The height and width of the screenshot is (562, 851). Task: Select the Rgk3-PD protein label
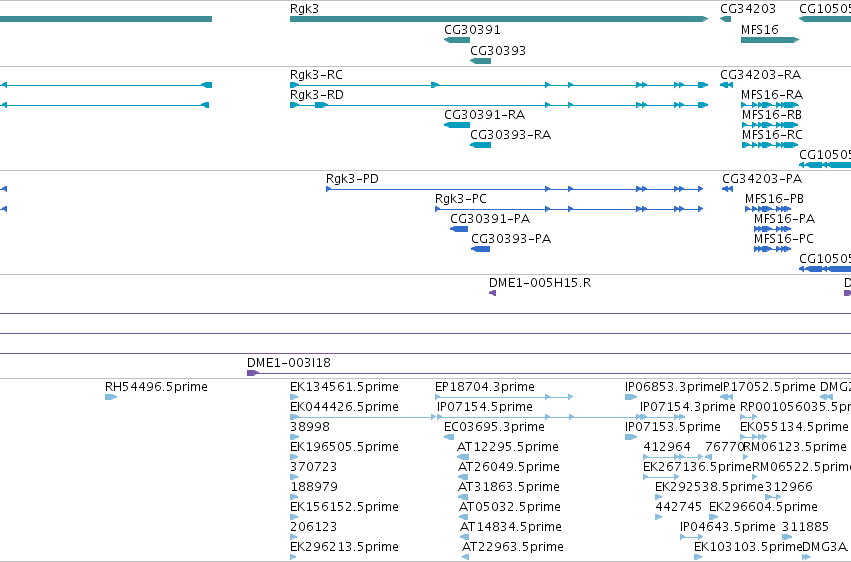point(352,179)
